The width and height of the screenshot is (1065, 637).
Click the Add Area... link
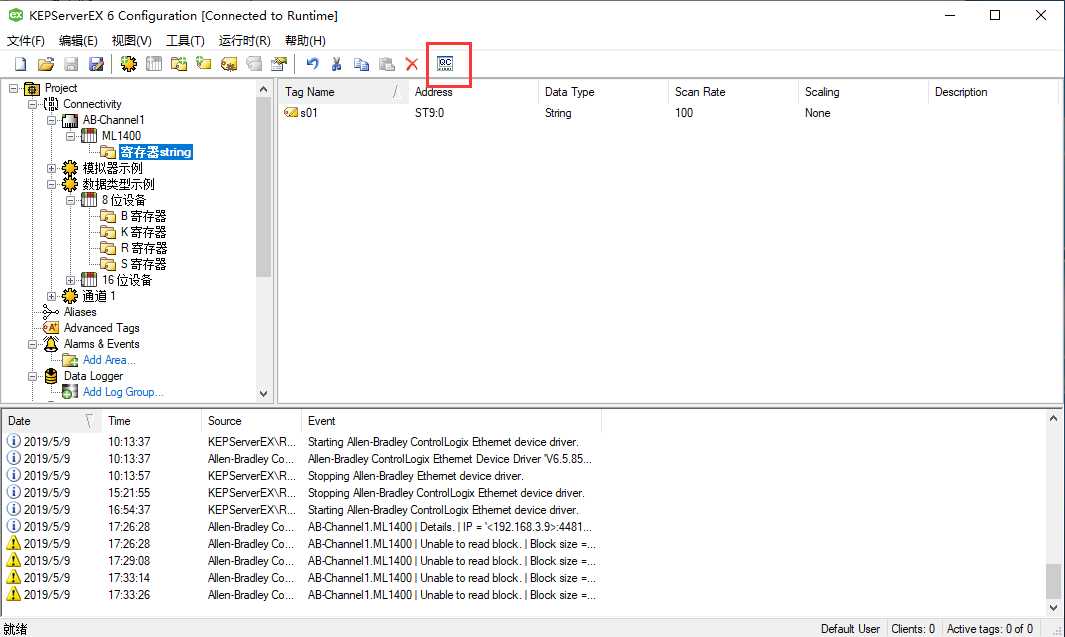pyautogui.click(x=109, y=360)
